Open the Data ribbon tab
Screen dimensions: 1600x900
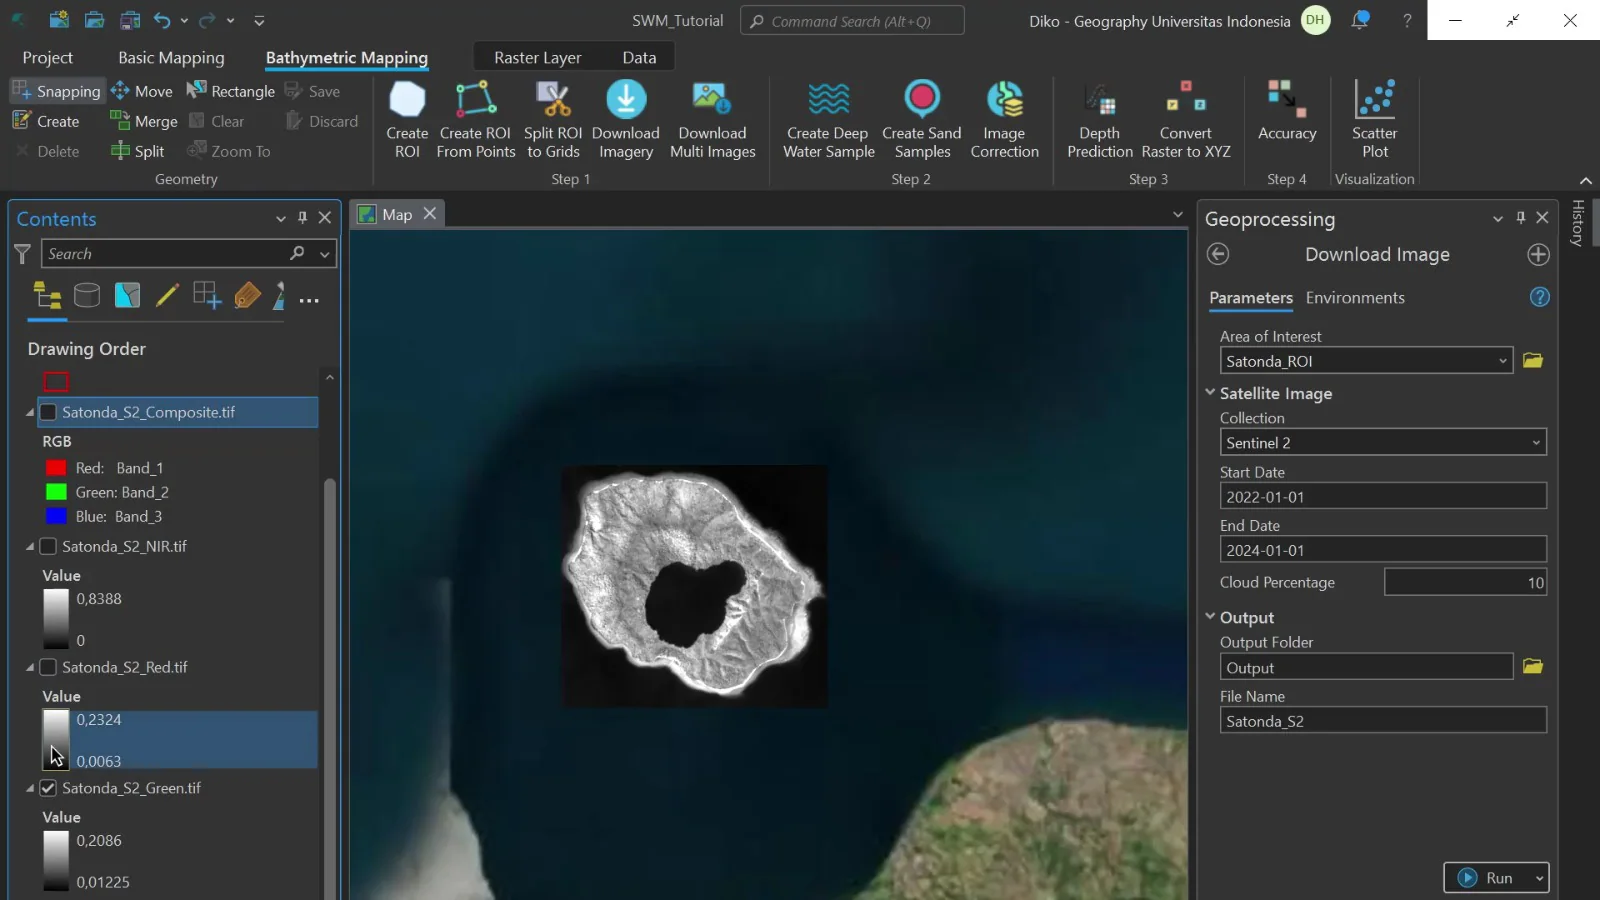pyautogui.click(x=639, y=58)
